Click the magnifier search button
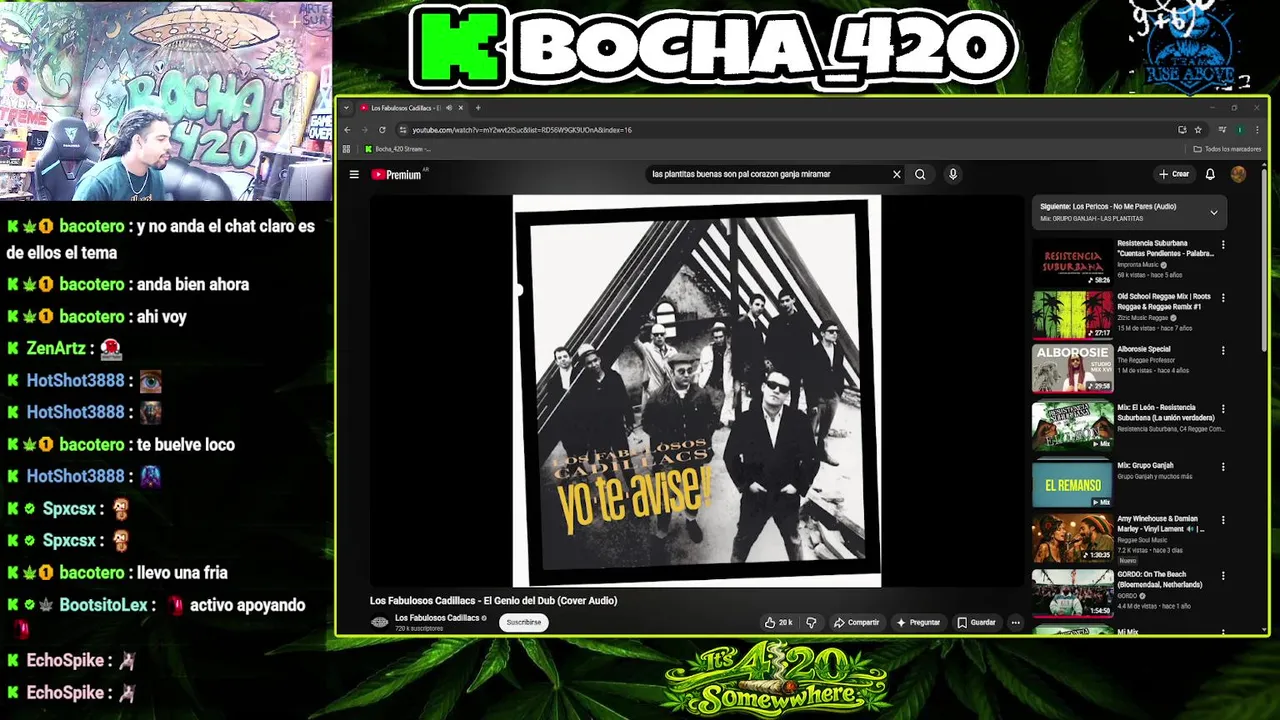Viewport: 1280px width, 720px height. 920,174
